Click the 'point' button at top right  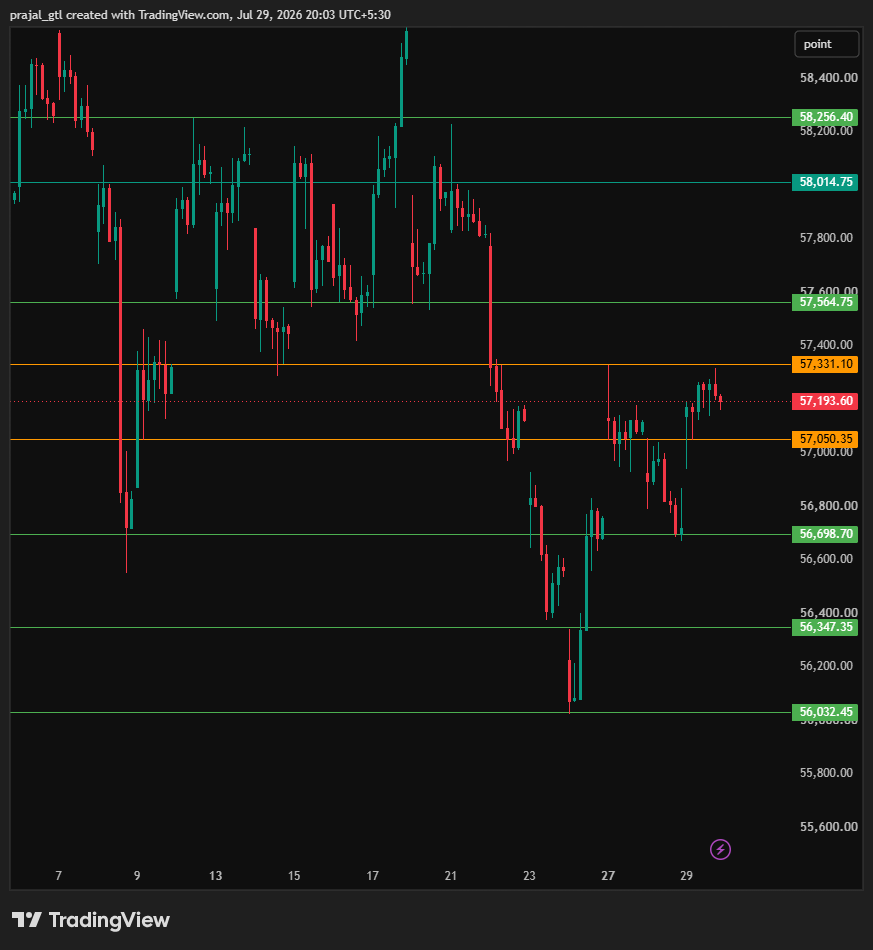pos(826,44)
